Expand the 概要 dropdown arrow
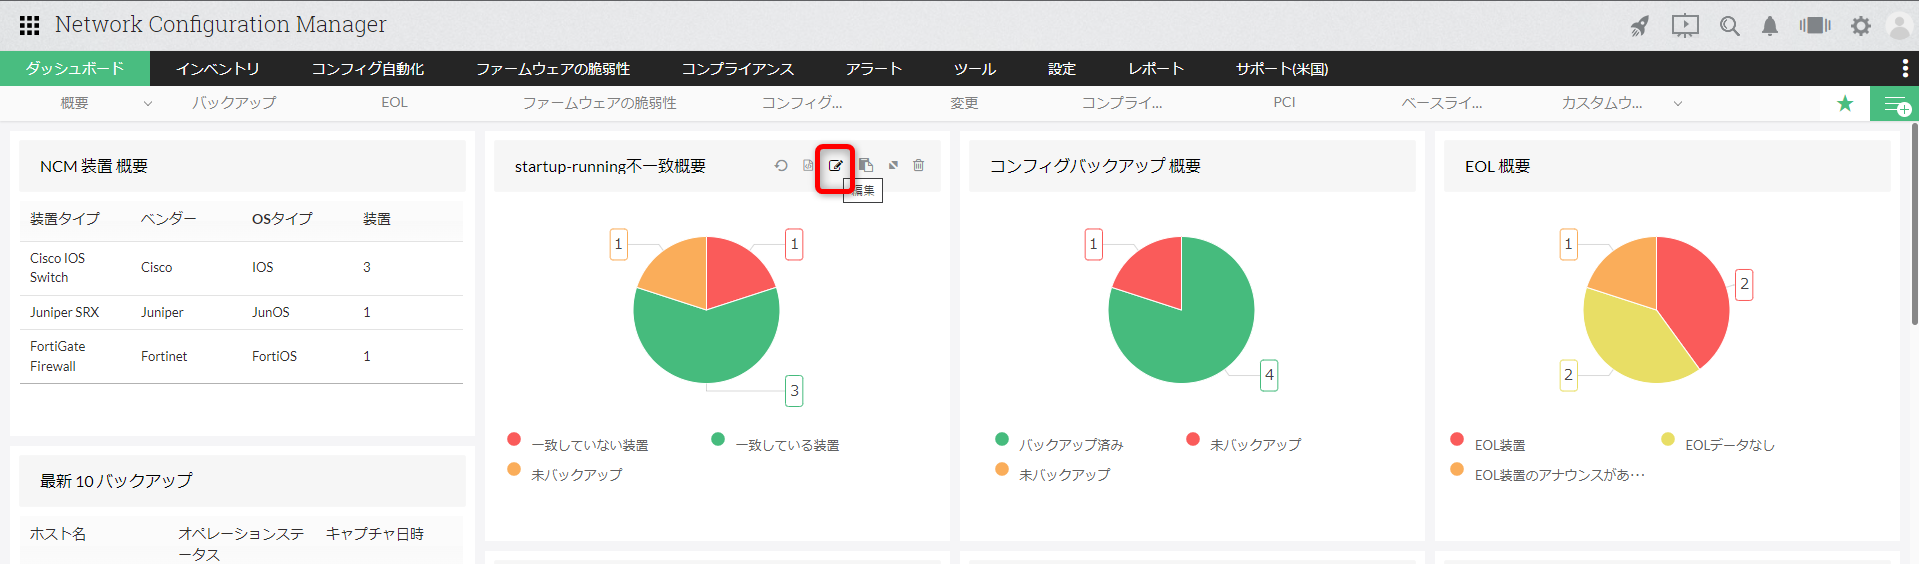This screenshot has width=1919, height=564. tap(148, 103)
